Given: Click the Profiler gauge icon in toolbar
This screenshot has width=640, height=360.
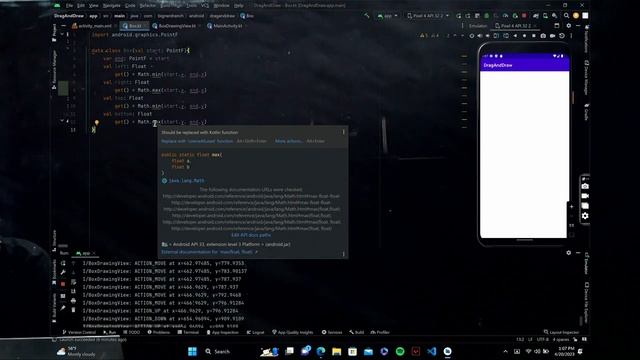Looking at the screenshot, I should 505,16.
